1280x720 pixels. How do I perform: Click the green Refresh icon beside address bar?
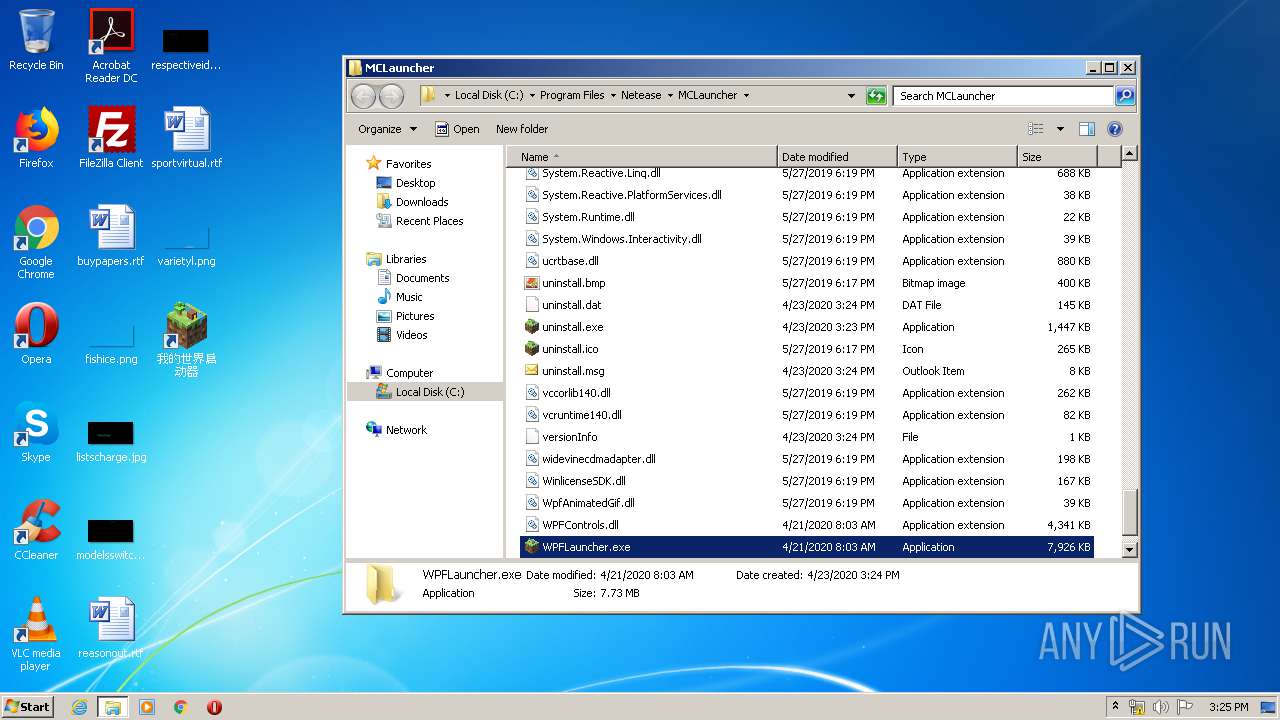[876, 96]
